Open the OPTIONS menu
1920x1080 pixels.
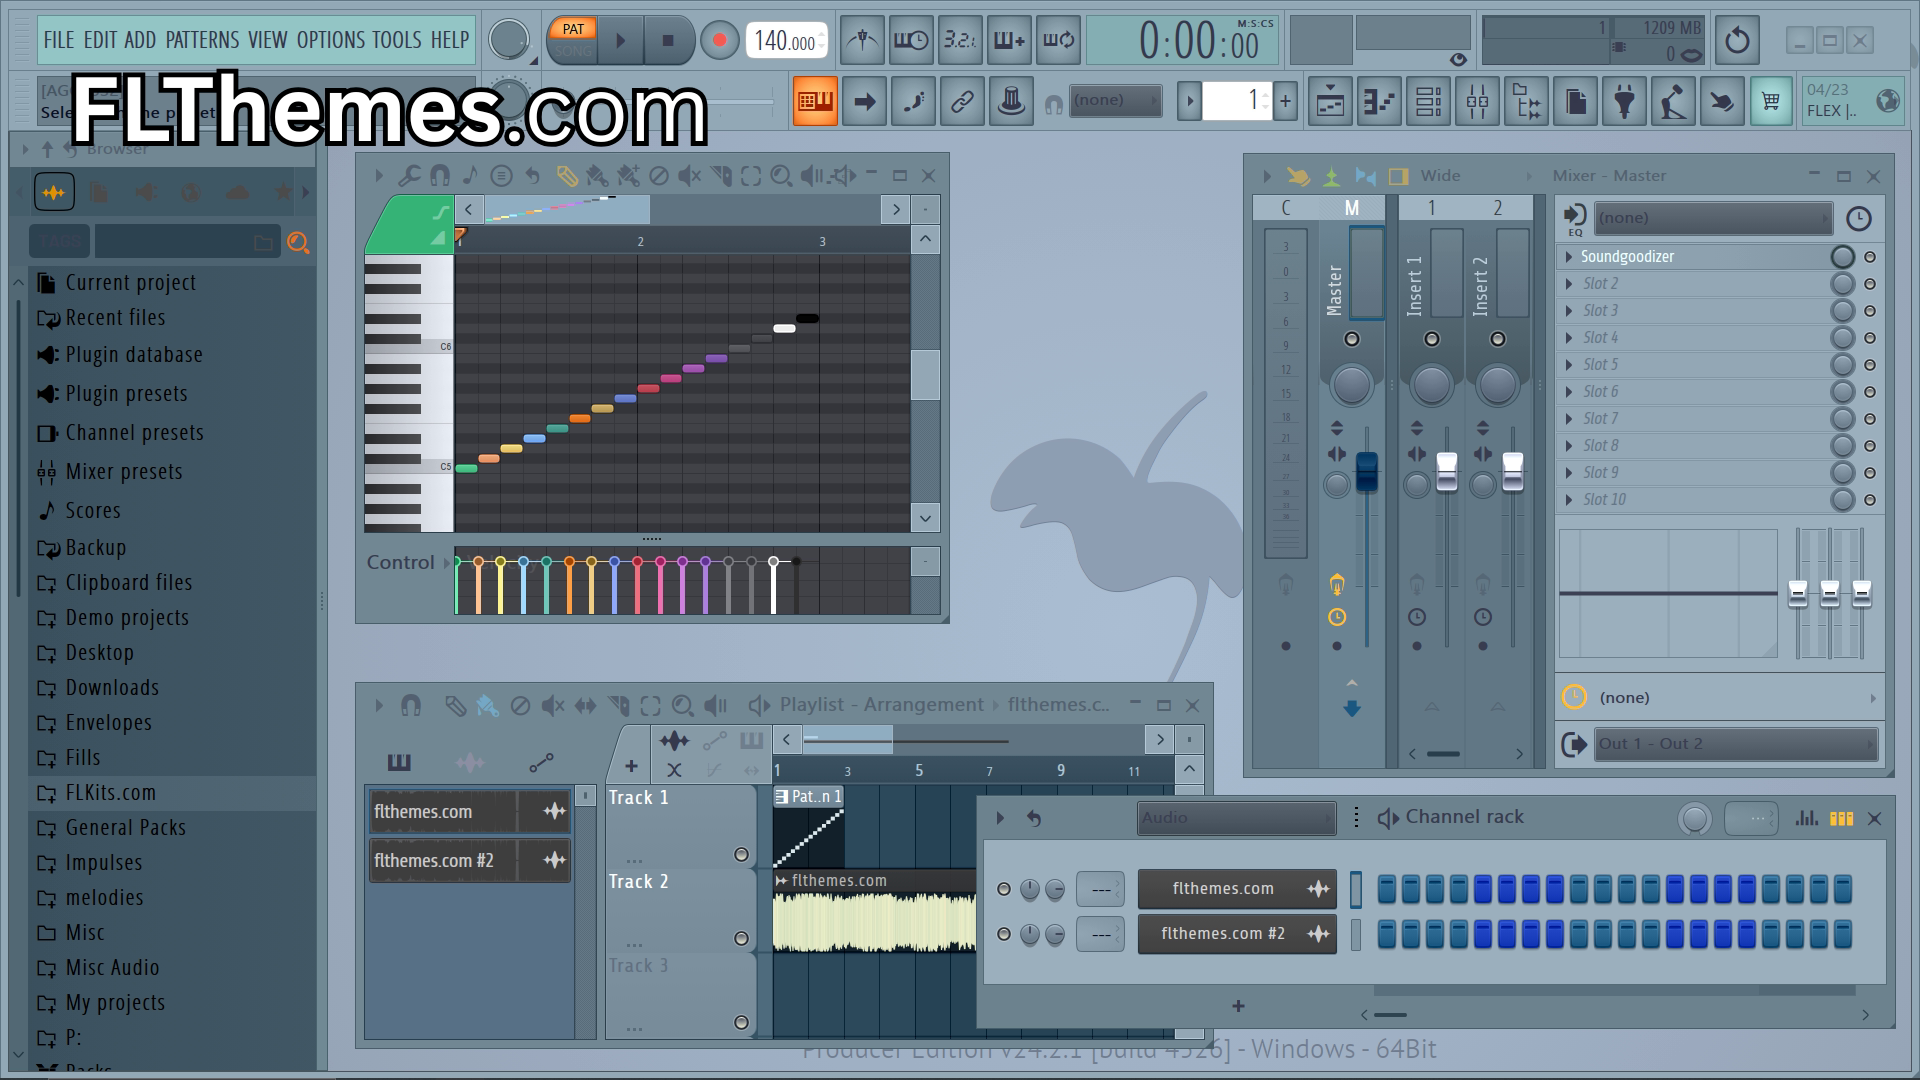331,40
